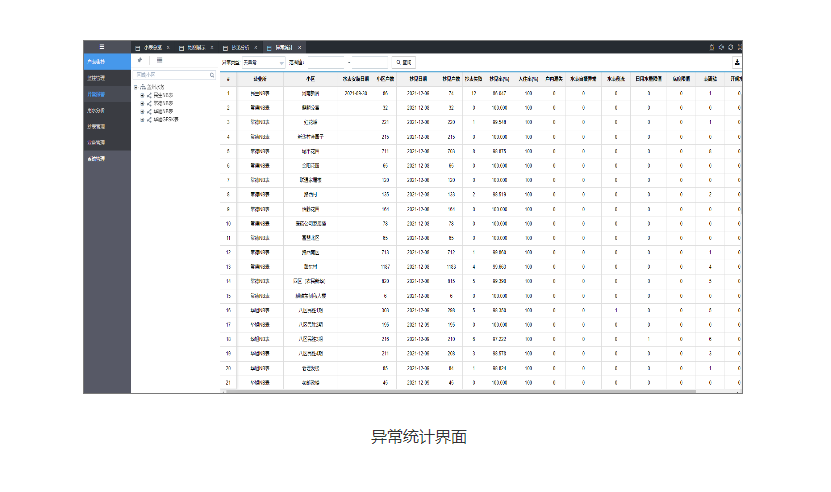The width and height of the screenshot is (831, 492).
Task: Click the range start input before the dash
Action: coord(325,63)
